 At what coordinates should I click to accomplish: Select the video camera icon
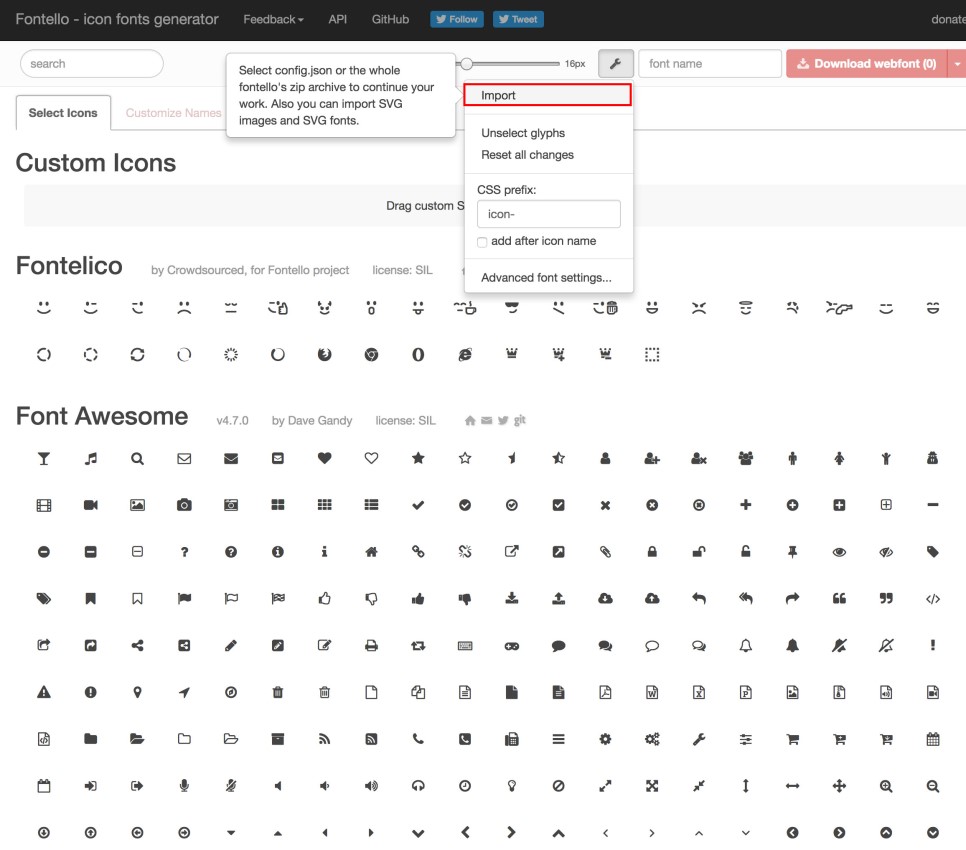[x=91, y=505]
